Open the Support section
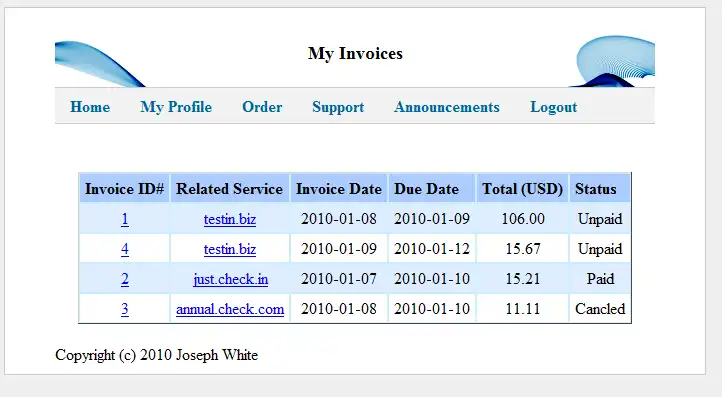 [338, 107]
